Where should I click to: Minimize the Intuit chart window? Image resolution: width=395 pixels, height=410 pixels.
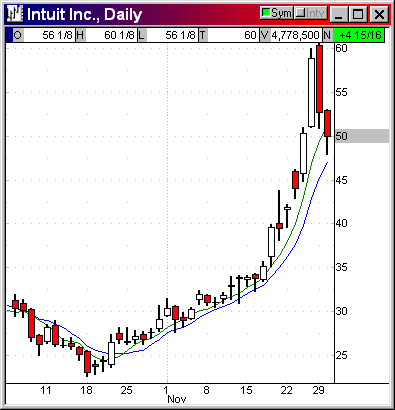click(339, 14)
